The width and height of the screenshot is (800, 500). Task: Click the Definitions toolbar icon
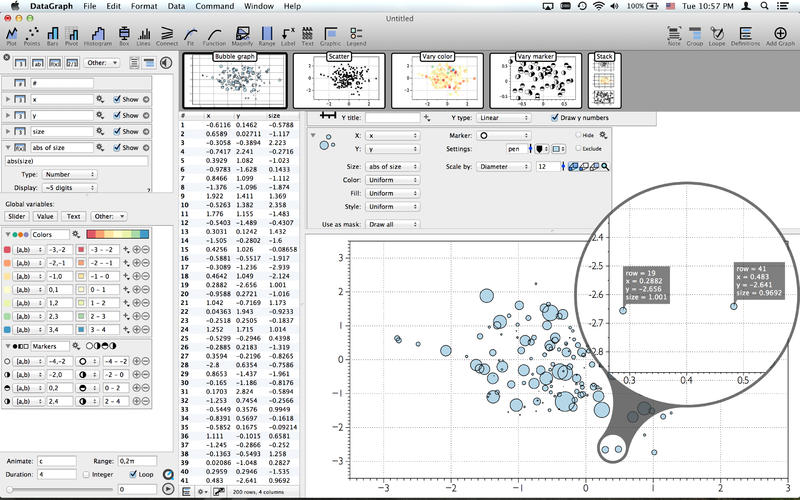pos(745,35)
